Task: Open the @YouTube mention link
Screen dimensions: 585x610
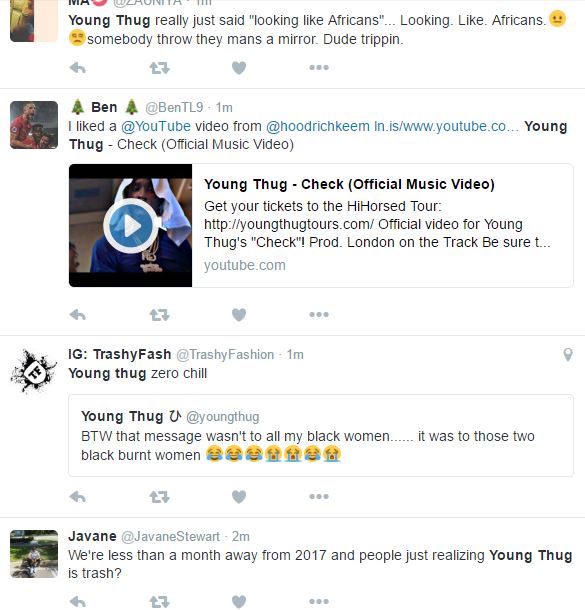Action: (x=156, y=126)
